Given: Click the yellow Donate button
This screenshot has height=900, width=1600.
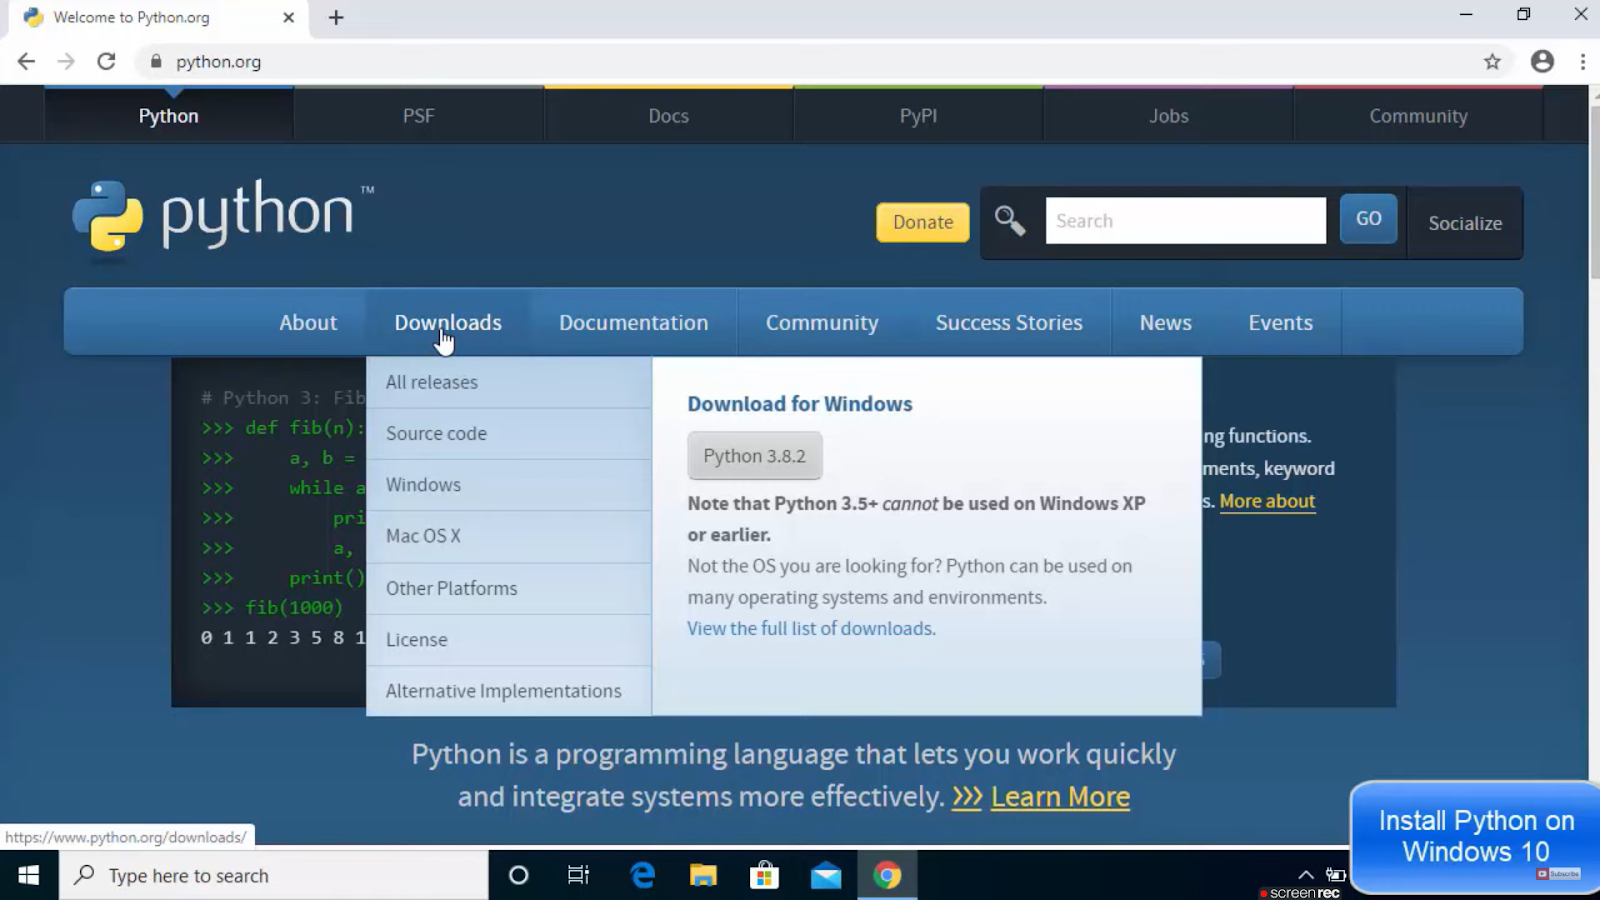Looking at the screenshot, I should (923, 222).
